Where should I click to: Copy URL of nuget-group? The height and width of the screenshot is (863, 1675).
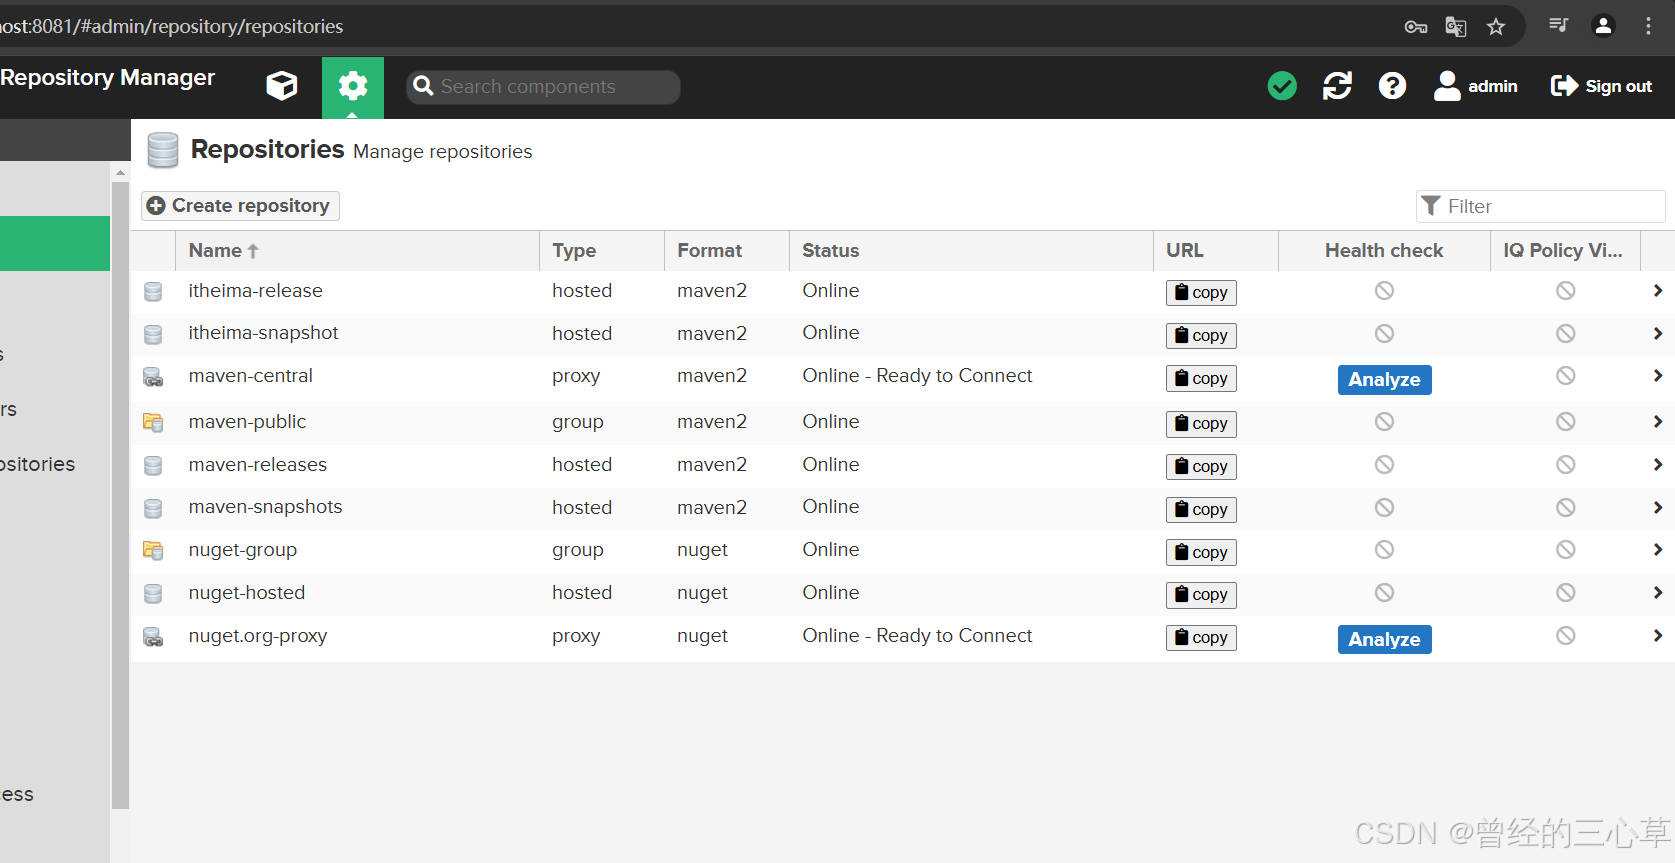(x=1201, y=552)
